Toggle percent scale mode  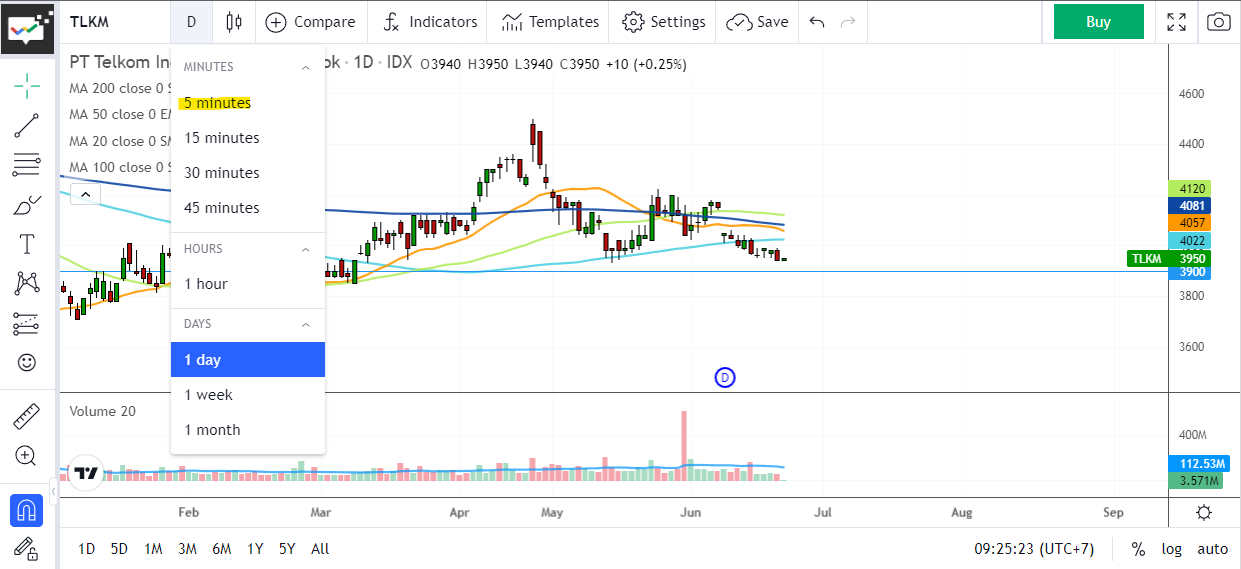tap(1138, 549)
